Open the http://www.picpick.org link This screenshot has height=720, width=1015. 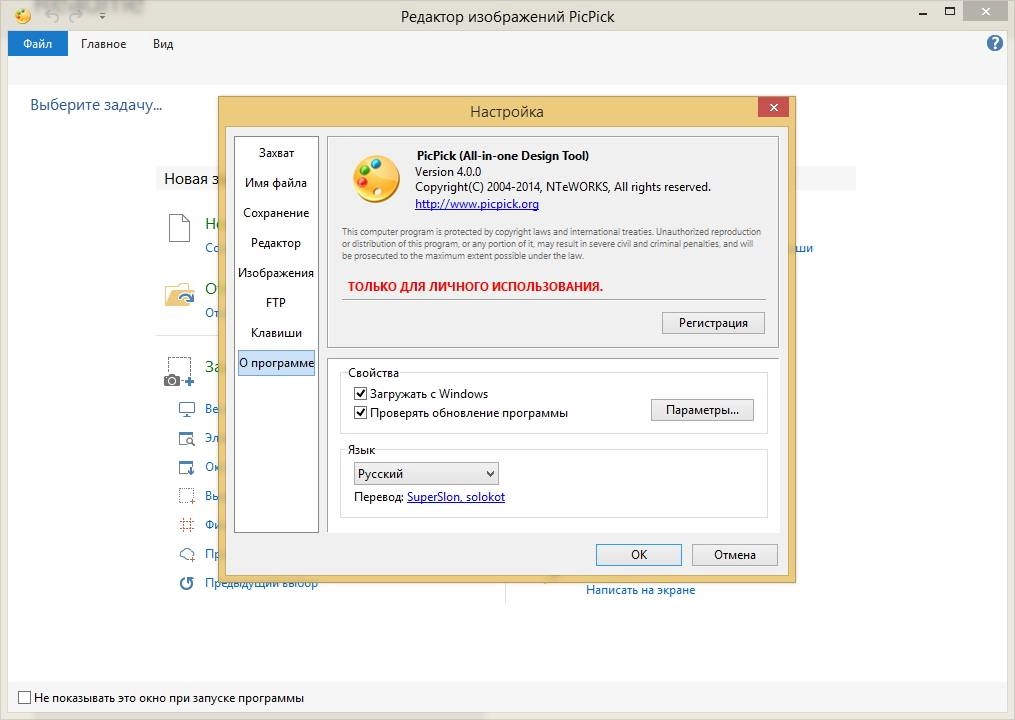tap(477, 204)
